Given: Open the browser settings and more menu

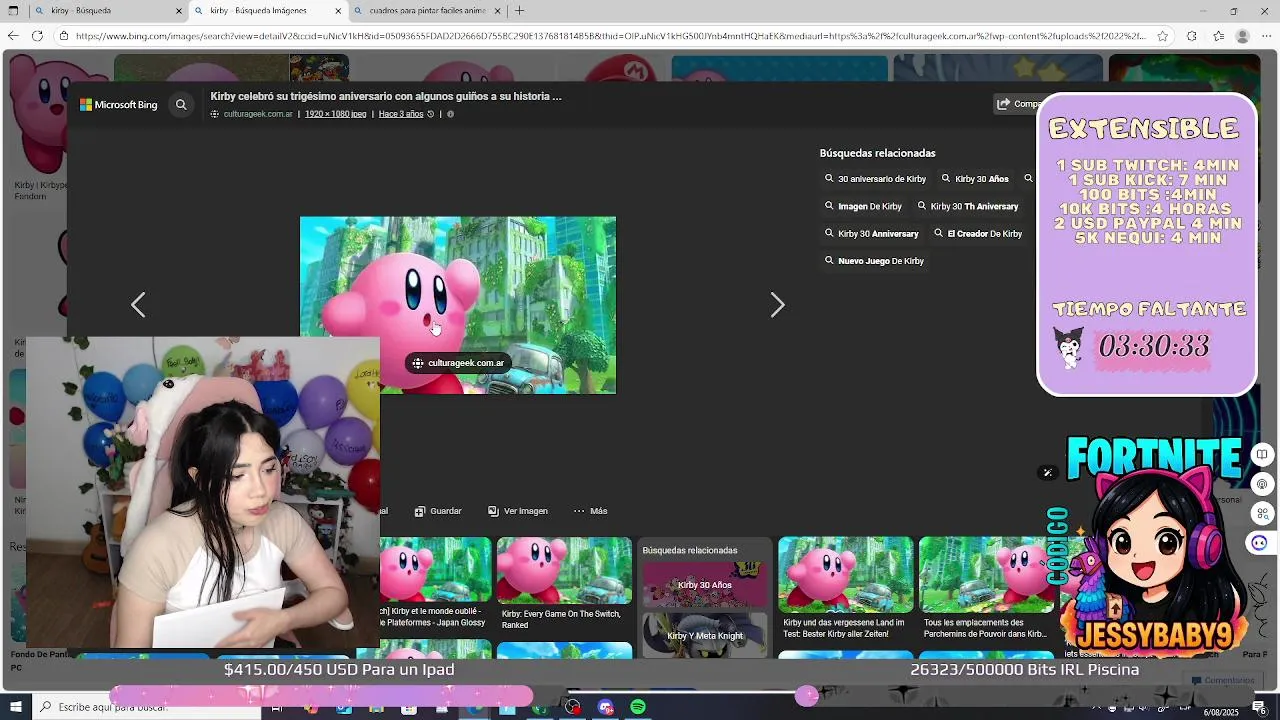Looking at the screenshot, I should pos(1269,36).
